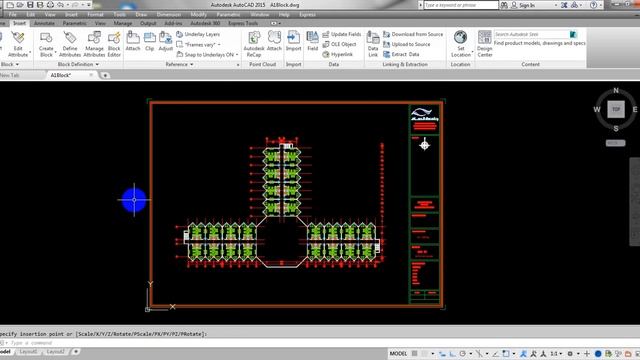Image resolution: width=640 pixels, height=360 pixels.
Task: Switch to the Manage ribbon tab
Action: click(x=122, y=23)
